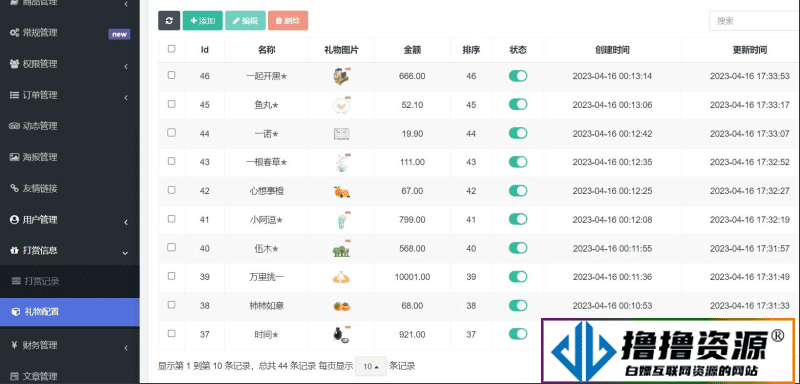Viewport: 800px width, 384px height.
Task: Click chevron beside 打赏信息
Action: click(126, 253)
